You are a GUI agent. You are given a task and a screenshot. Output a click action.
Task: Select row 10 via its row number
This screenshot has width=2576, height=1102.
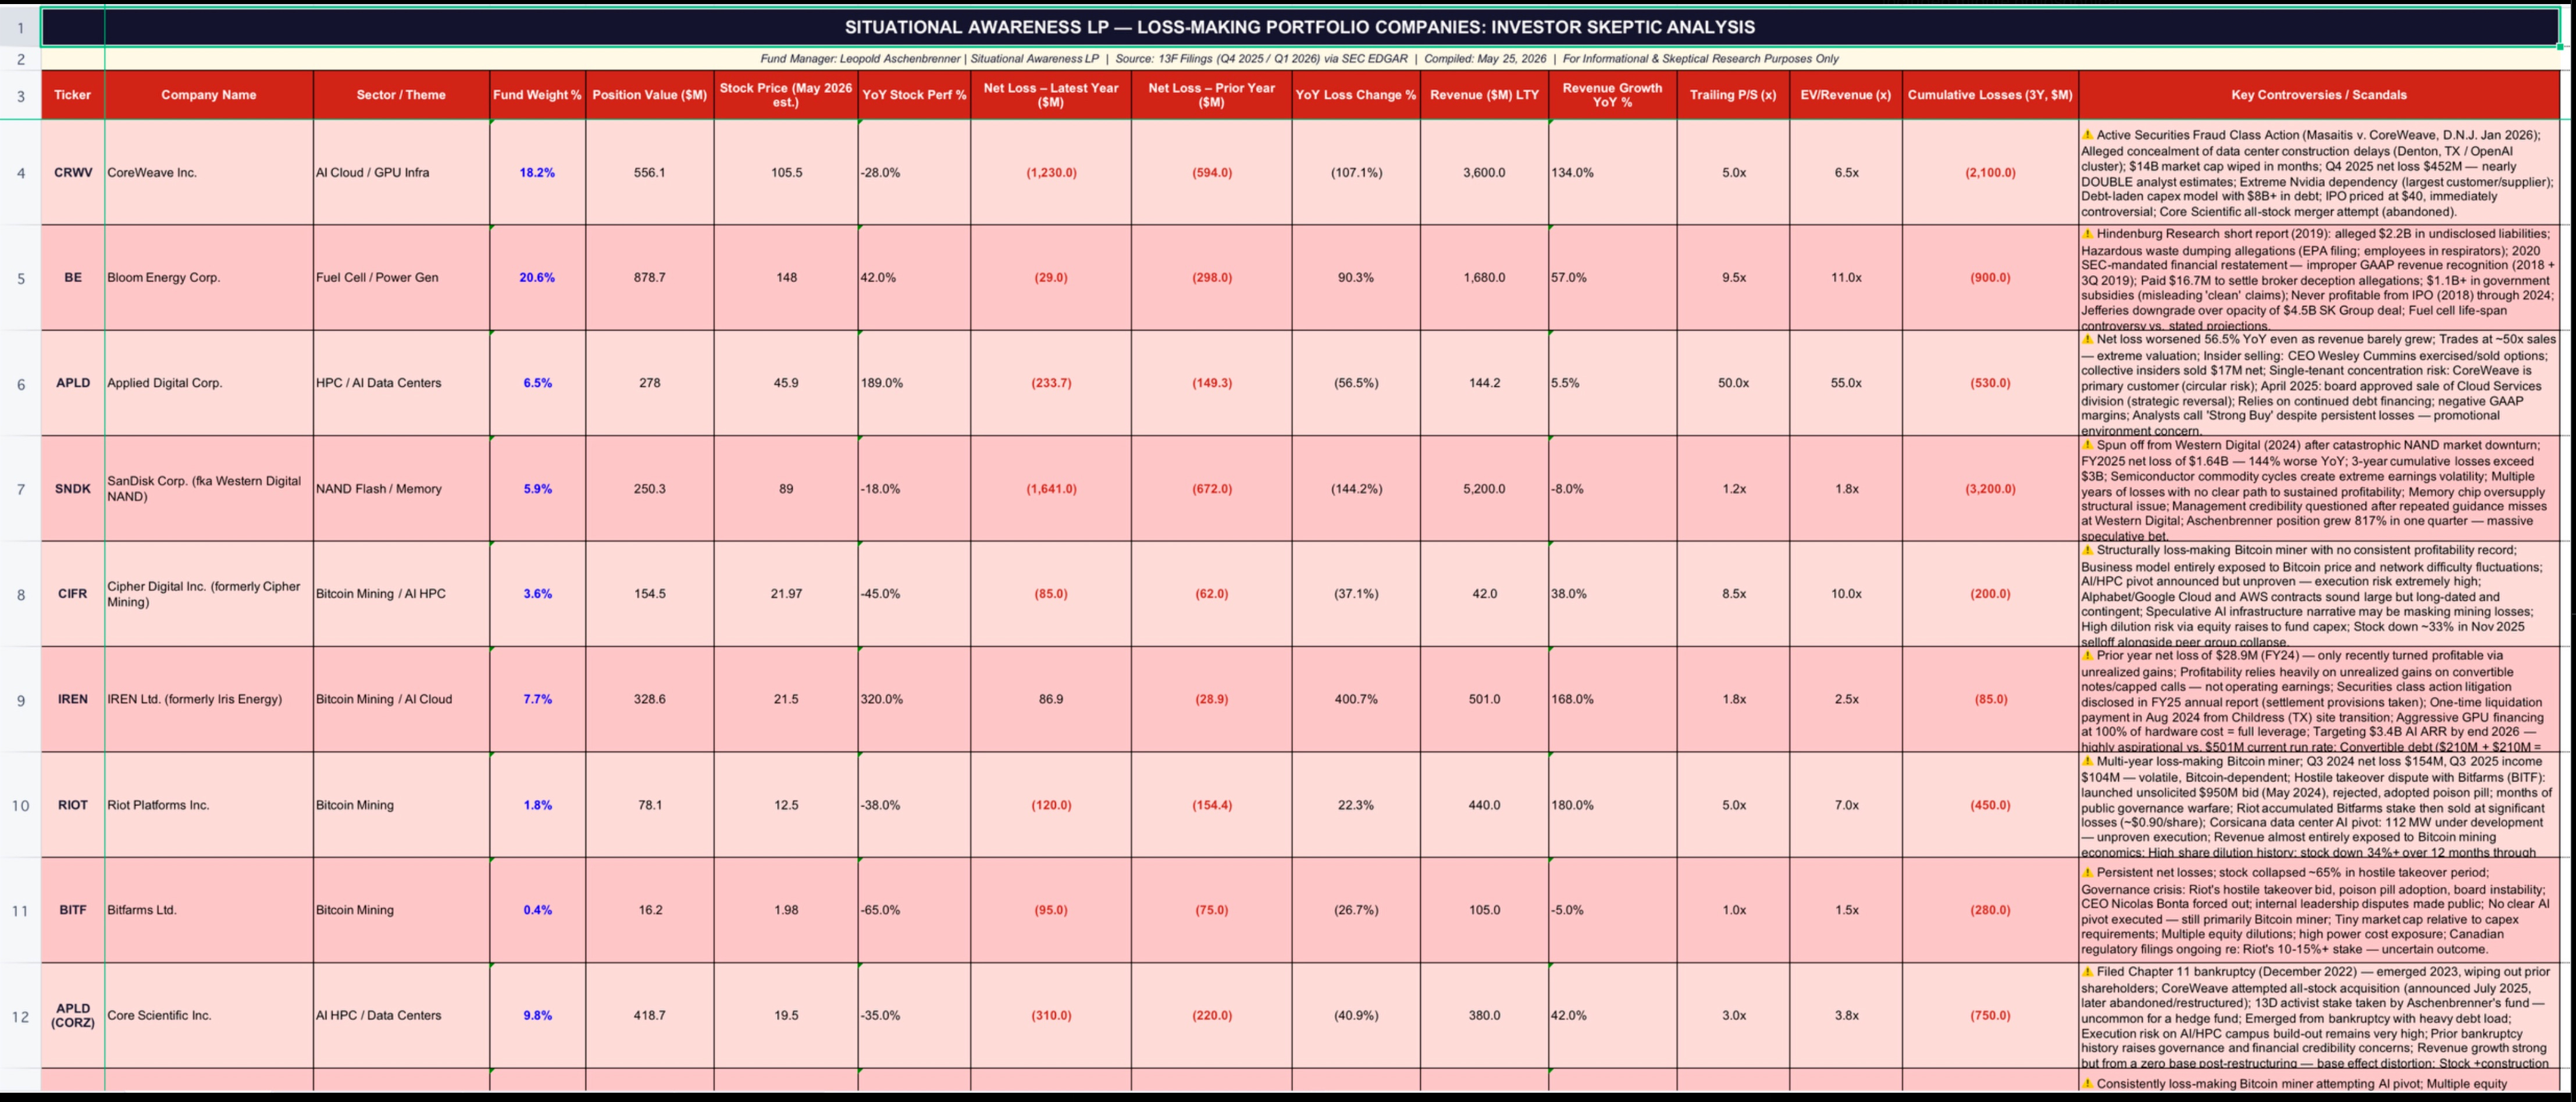[21, 805]
